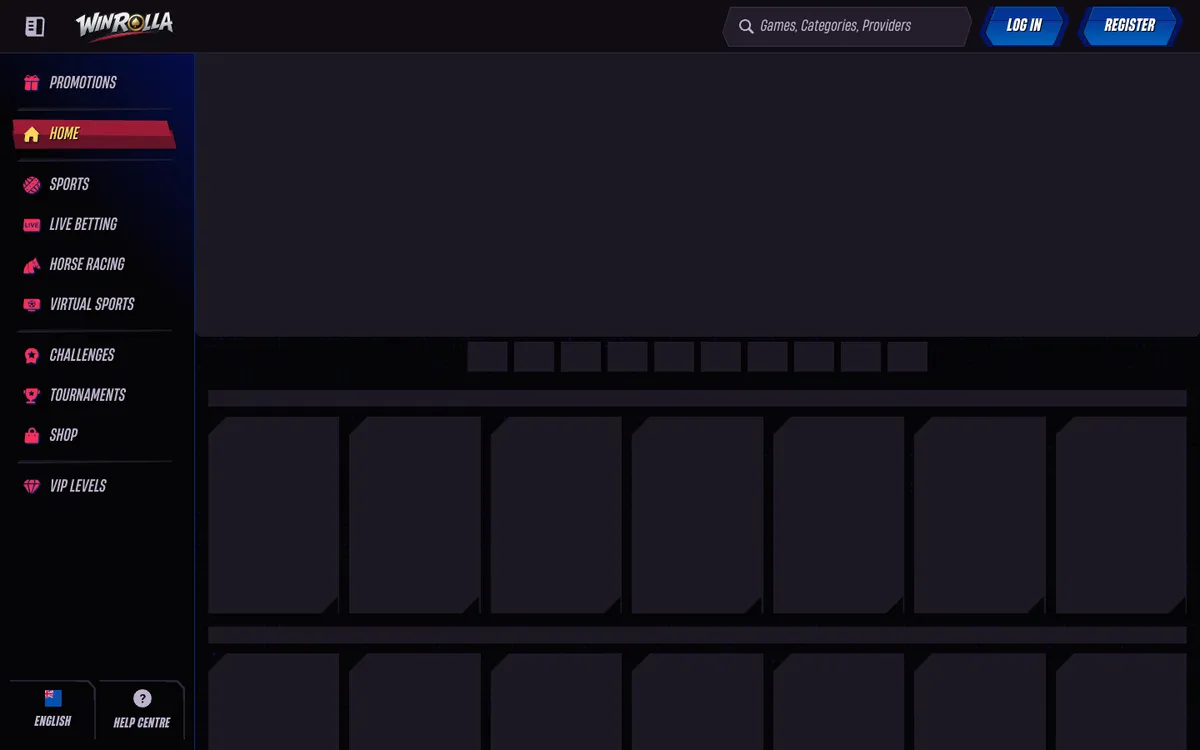This screenshot has height=750, width=1200.
Task: Click the Horse Racing horse icon
Action: 32,265
